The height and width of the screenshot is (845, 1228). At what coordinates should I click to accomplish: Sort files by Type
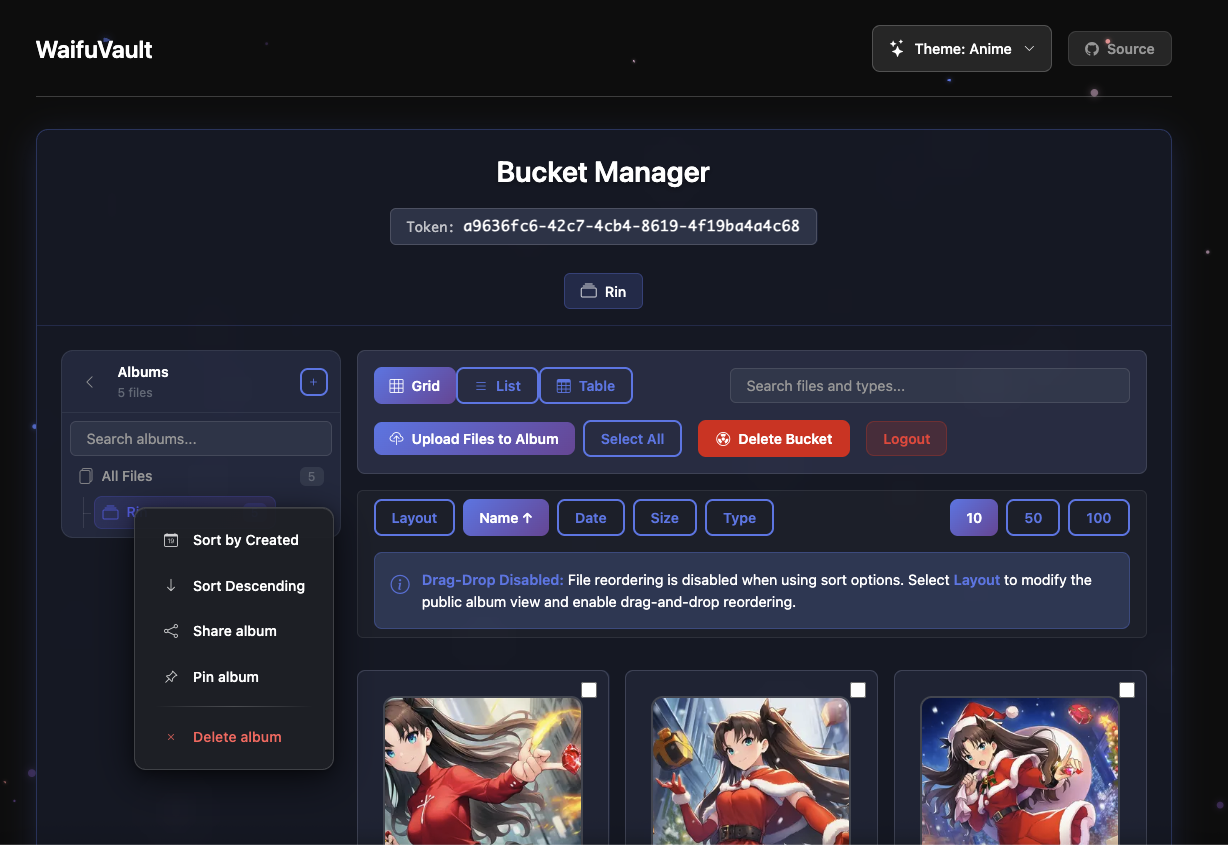tap(740, 518)
